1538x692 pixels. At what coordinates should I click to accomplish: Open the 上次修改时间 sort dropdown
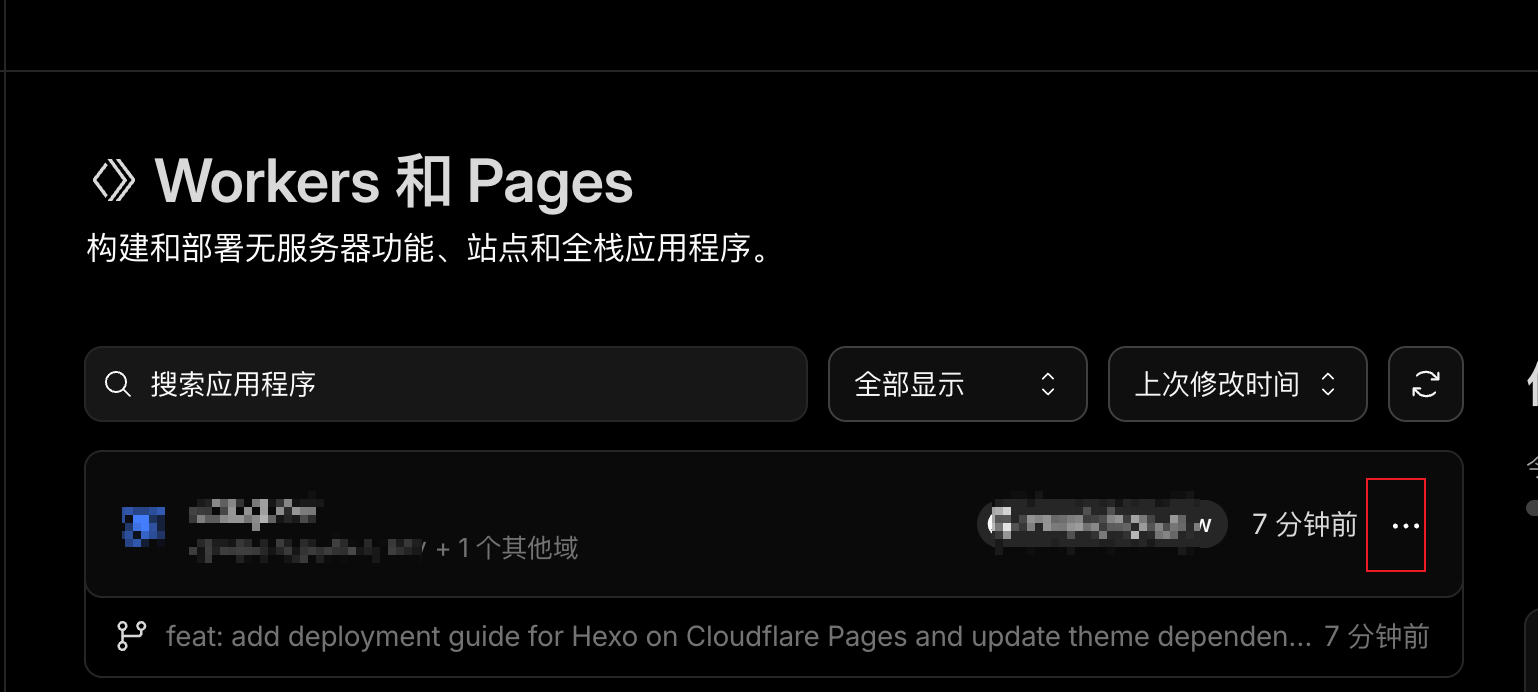point(1237,384)
